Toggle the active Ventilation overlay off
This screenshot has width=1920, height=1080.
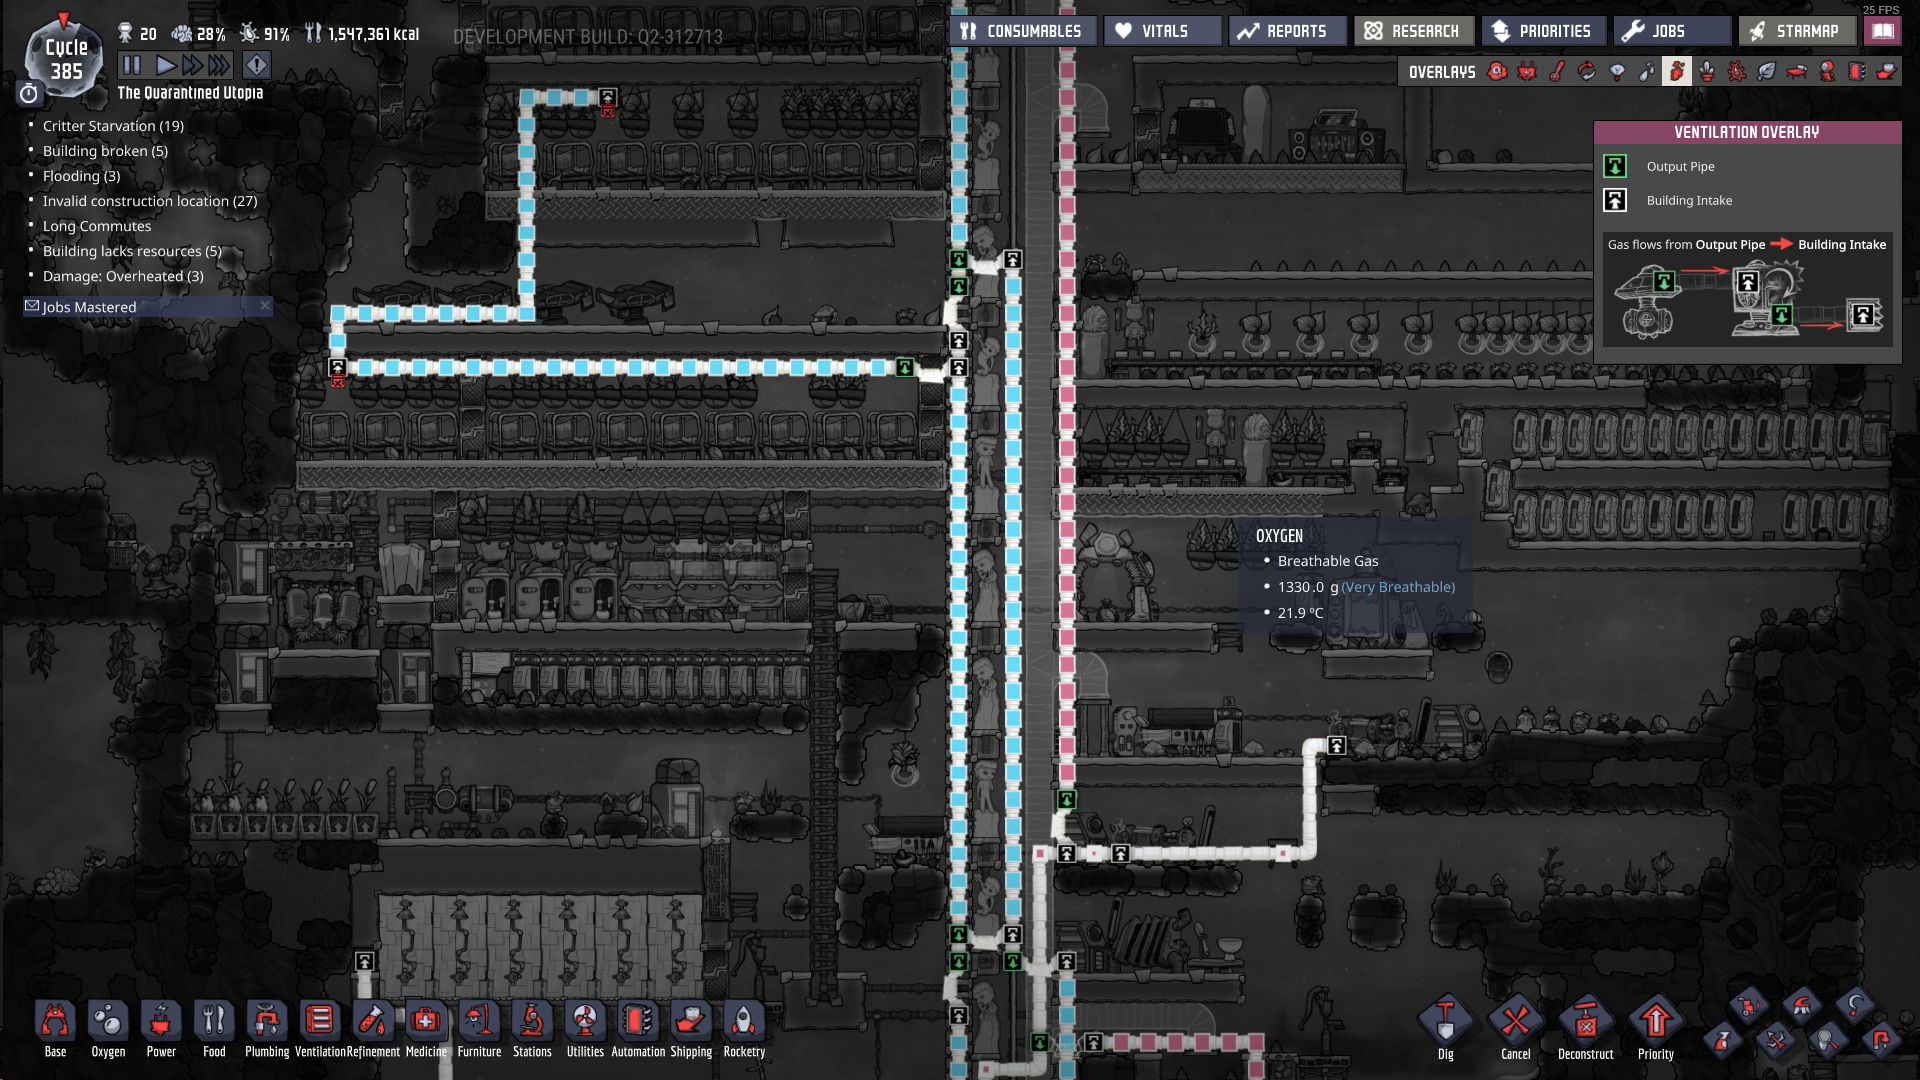click(1677, 72)
